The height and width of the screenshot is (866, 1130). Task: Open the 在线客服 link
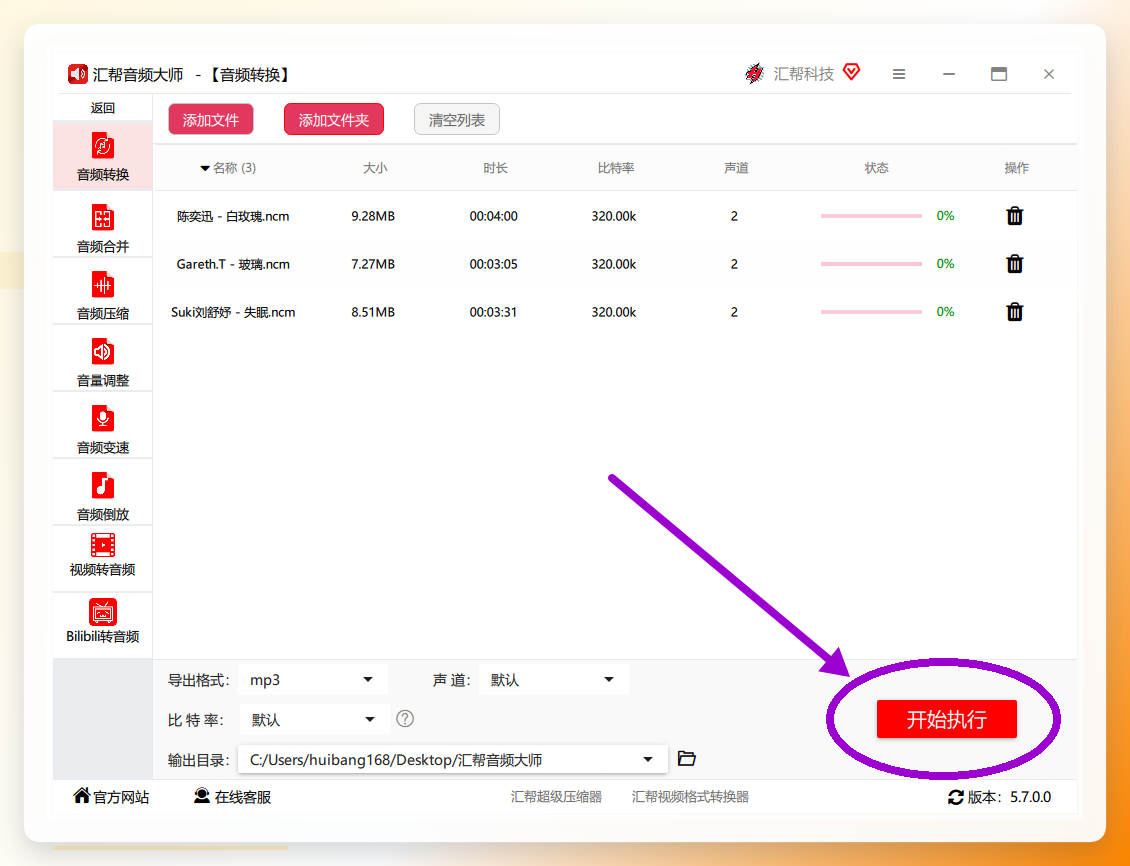(x=243, y=797)
